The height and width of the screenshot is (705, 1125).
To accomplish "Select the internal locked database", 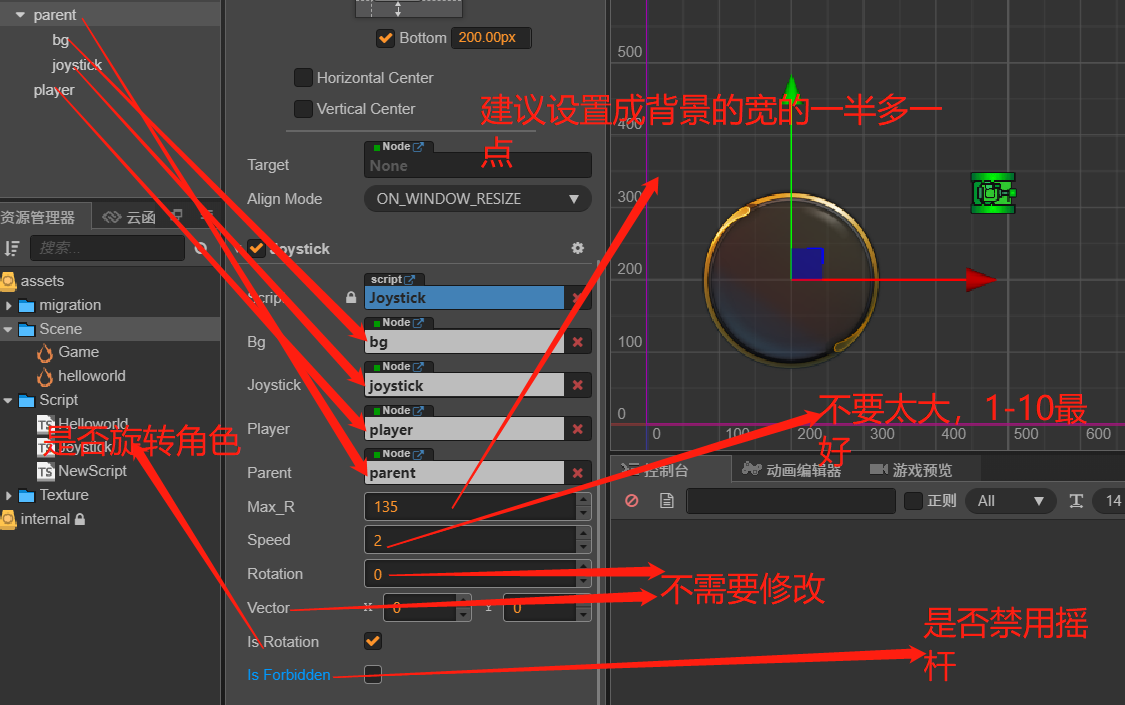I will 43,519.
